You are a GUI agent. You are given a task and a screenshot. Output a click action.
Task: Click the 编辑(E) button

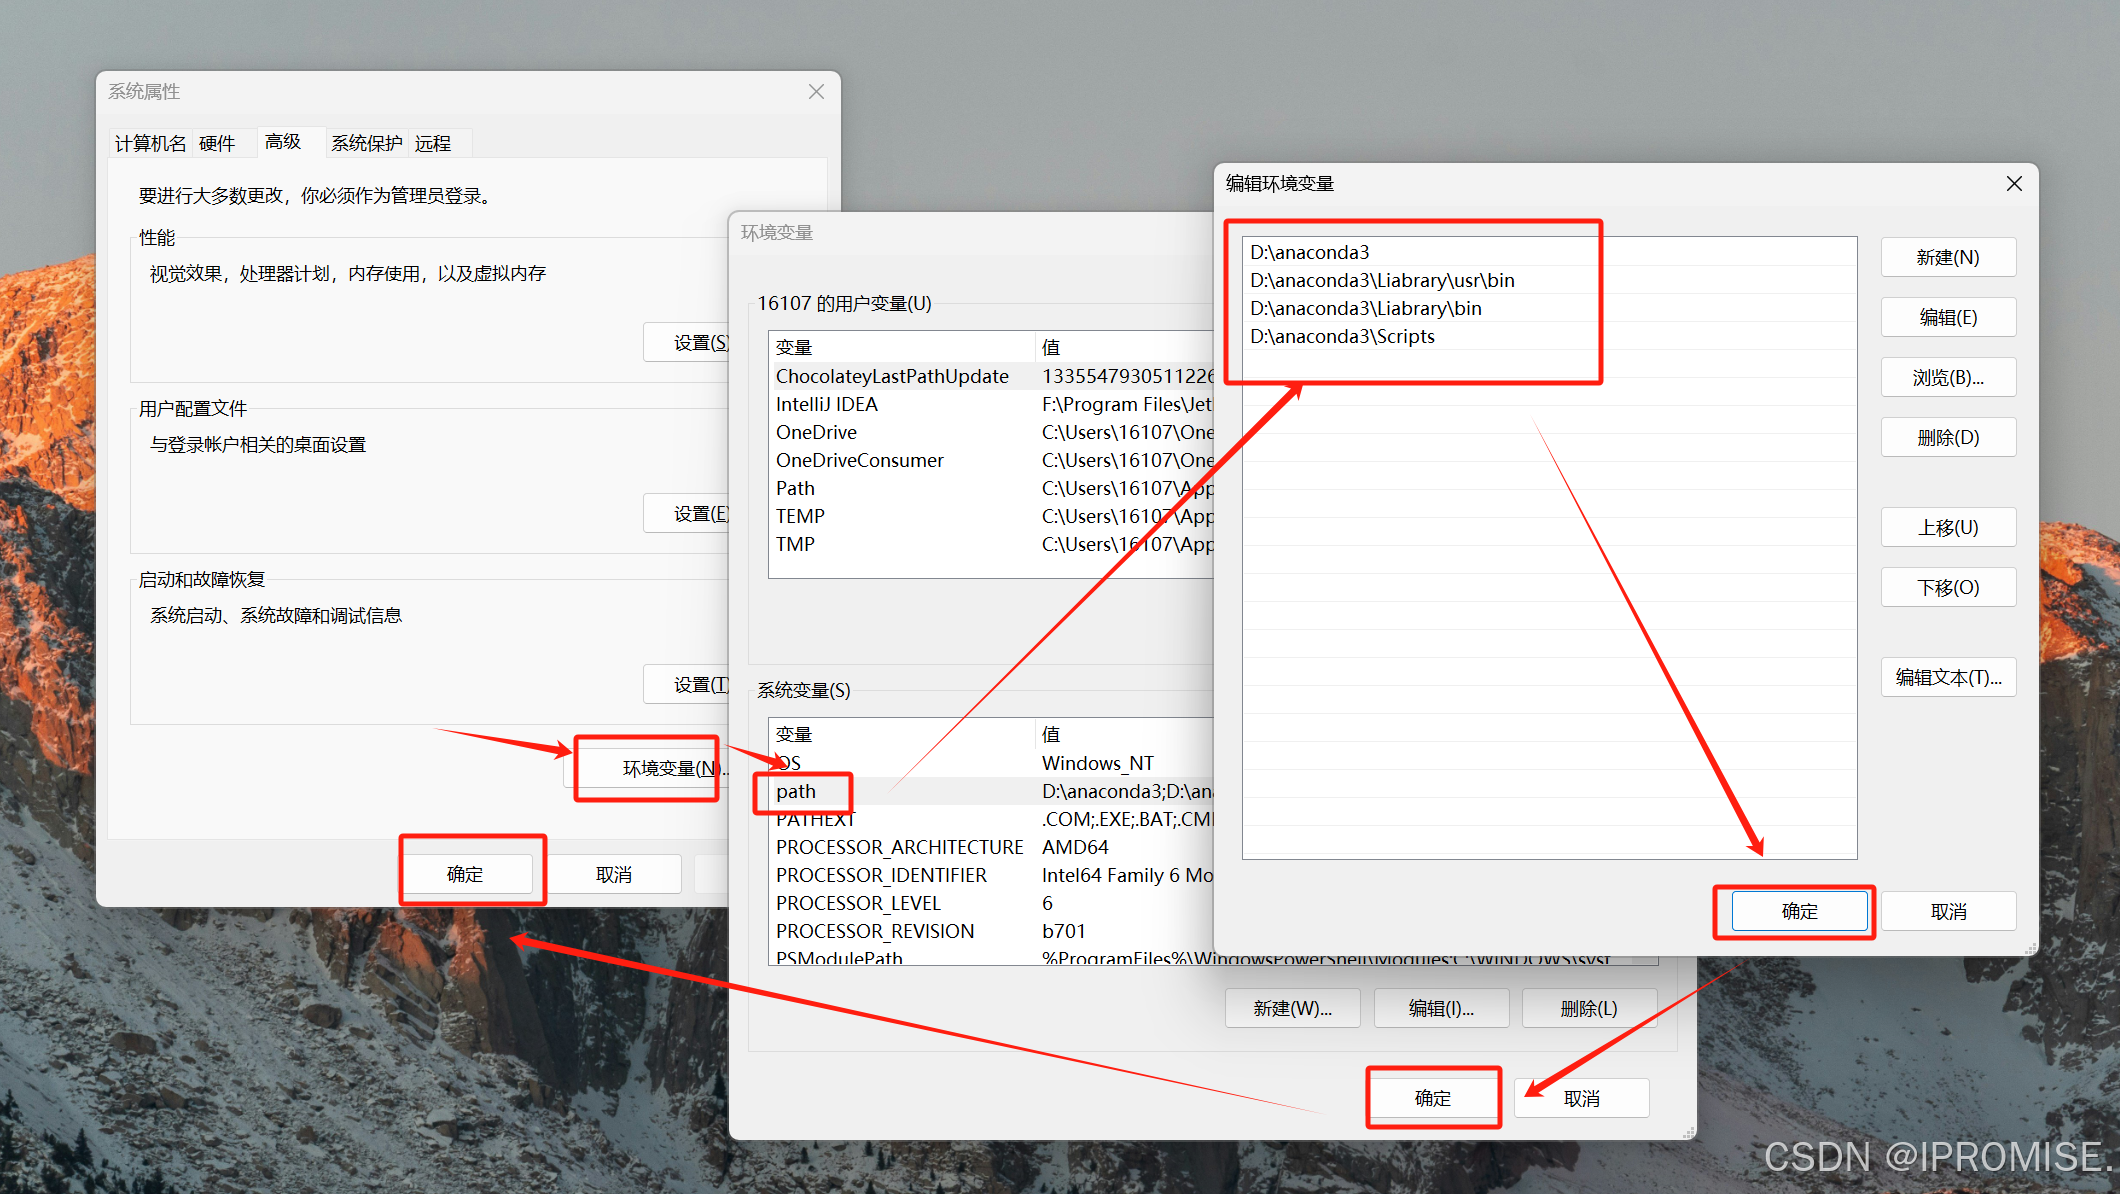pyautogui.click(x=1947, y=318)
